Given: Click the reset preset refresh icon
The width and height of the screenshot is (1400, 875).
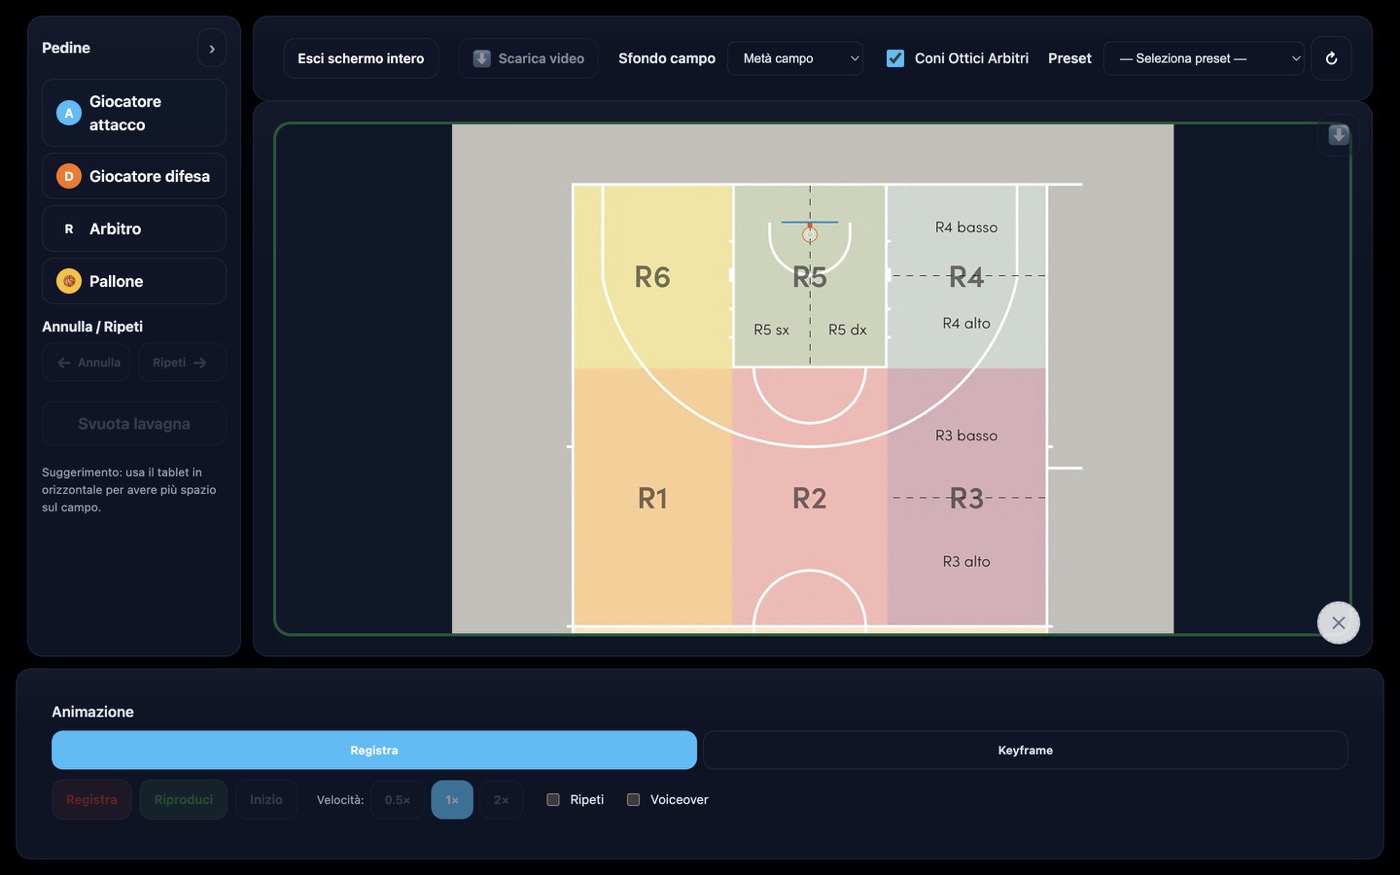Looking at the screenshot, I should [x=1331, y=58].
